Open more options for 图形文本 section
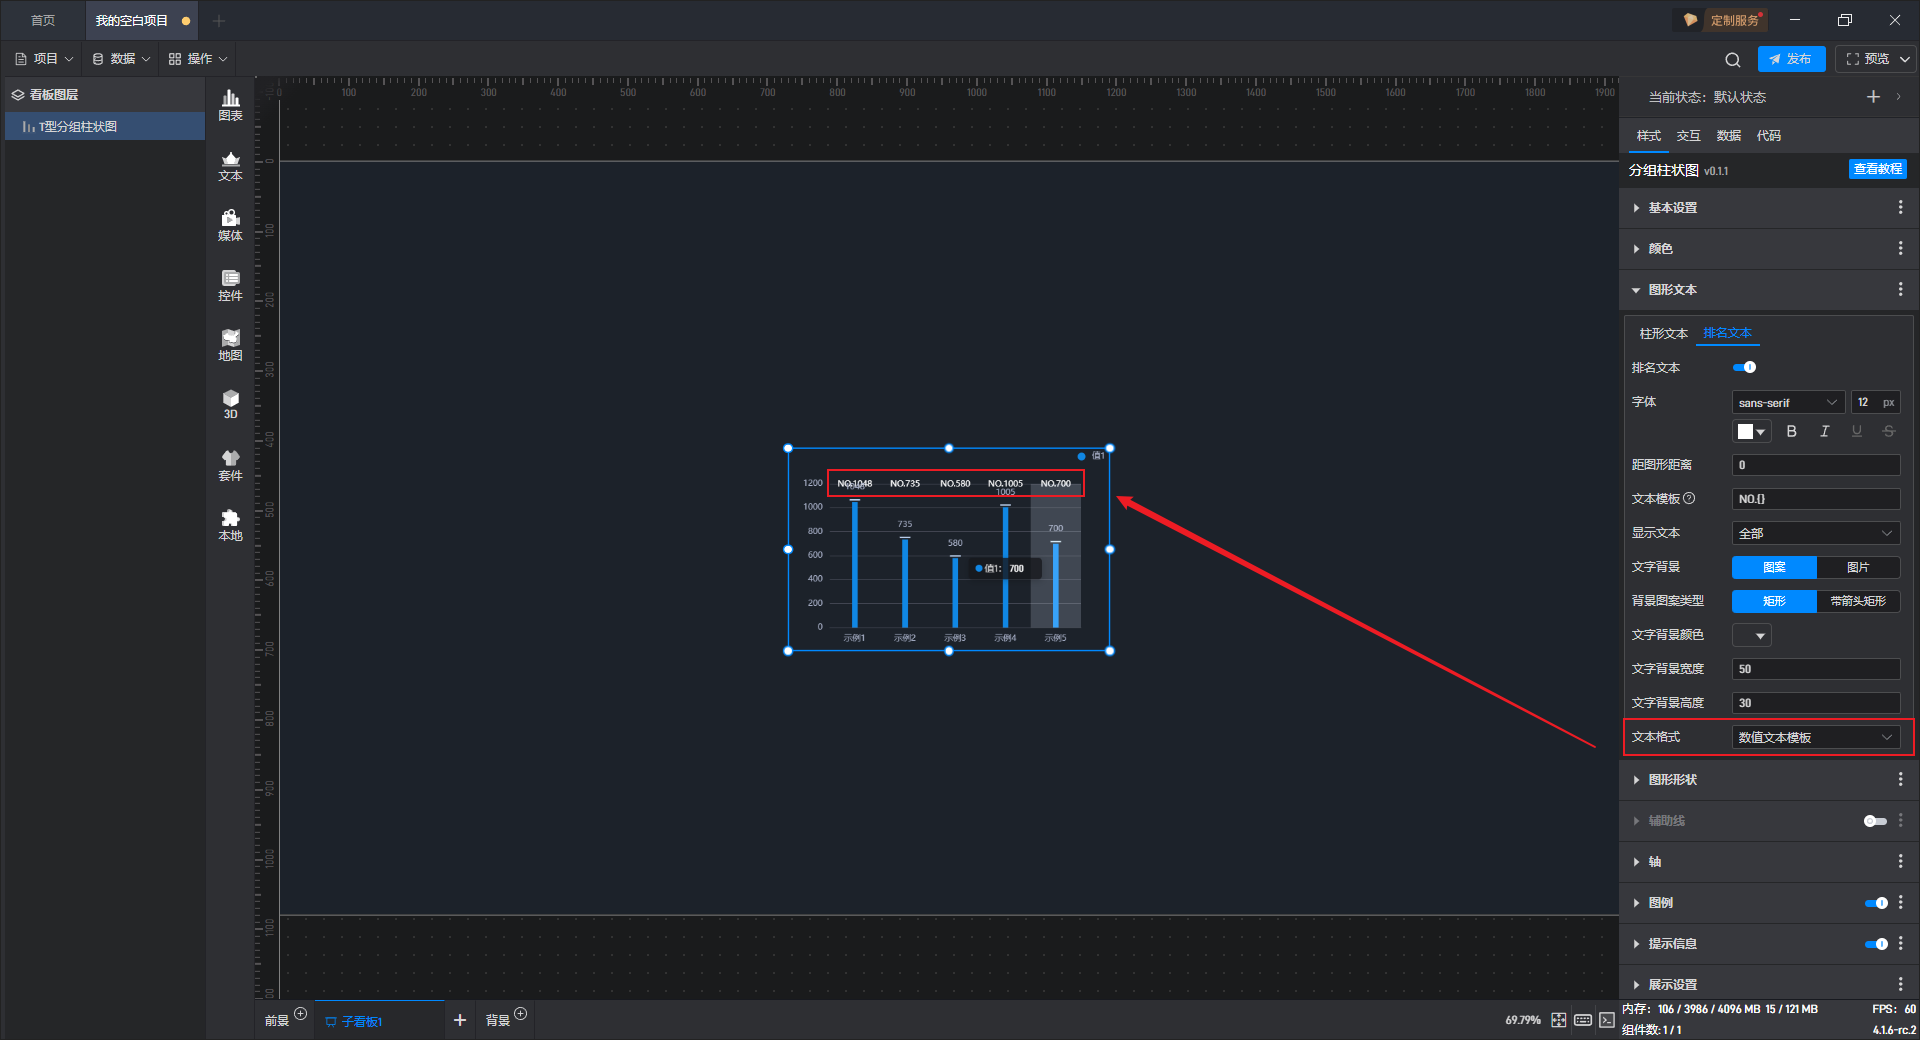Screen dimensions: 1920x1040 (1900, 289)
